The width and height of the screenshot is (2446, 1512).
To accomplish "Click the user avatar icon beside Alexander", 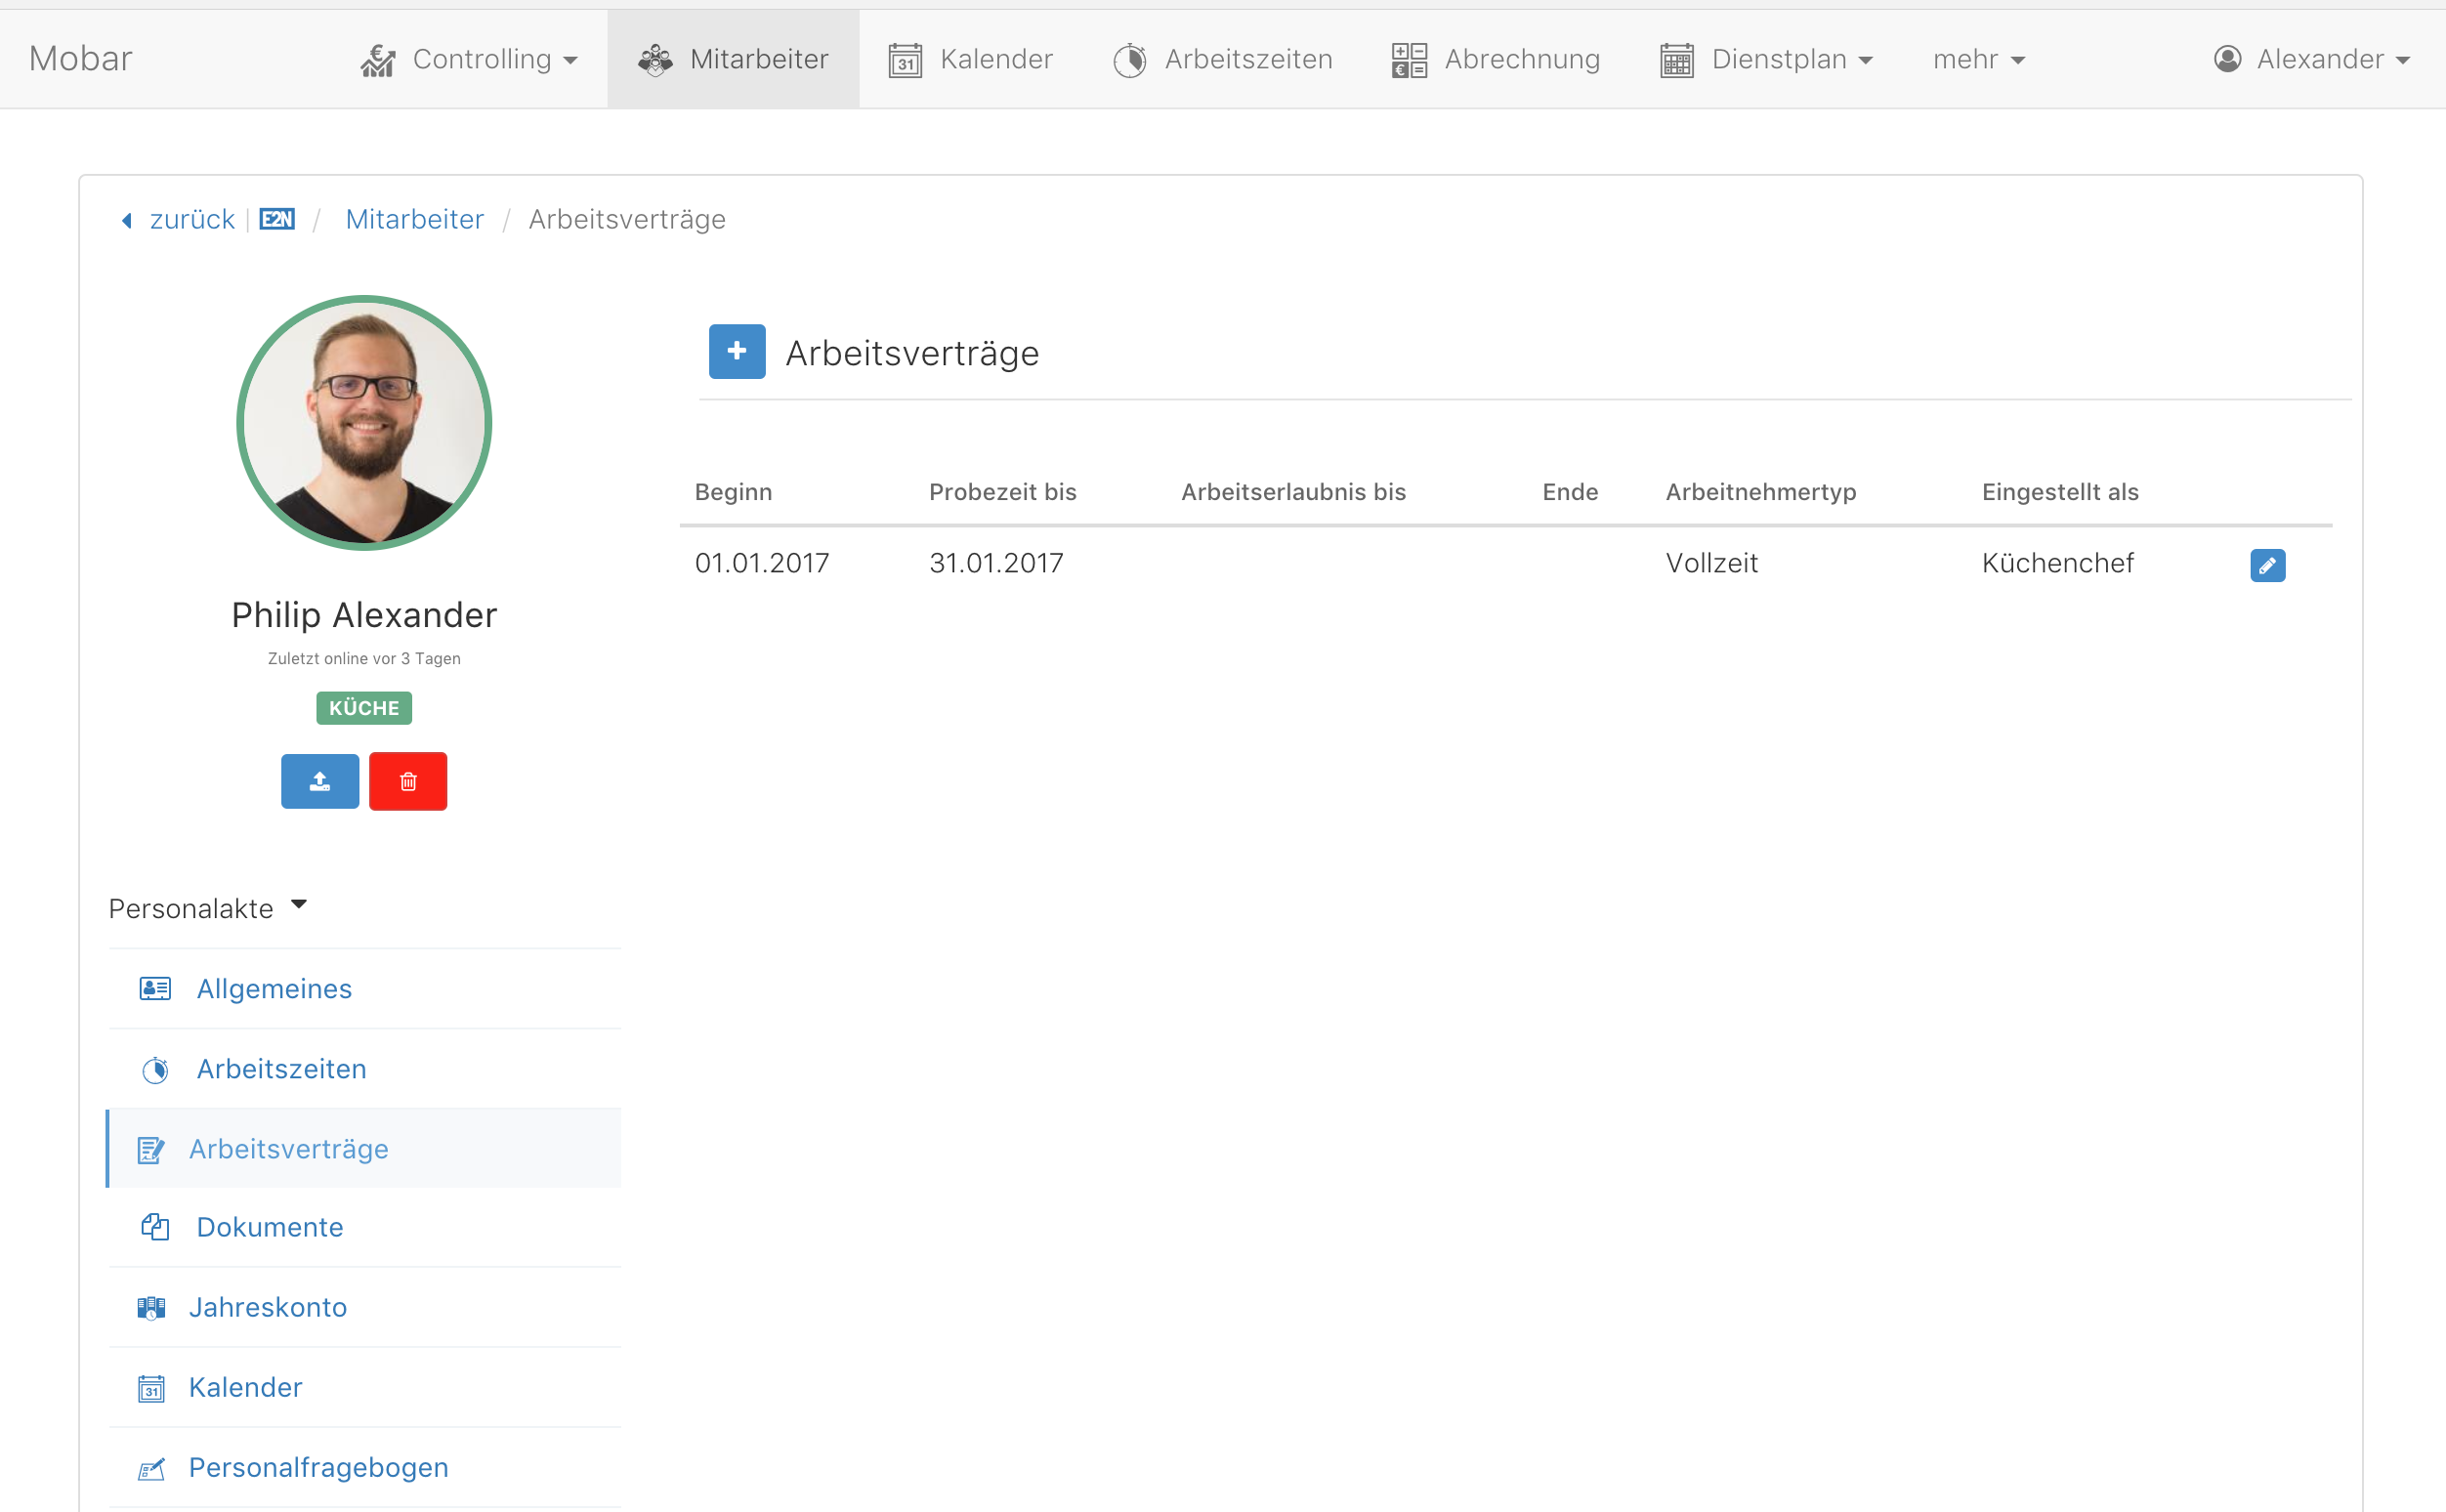I will coord(2227,59).
